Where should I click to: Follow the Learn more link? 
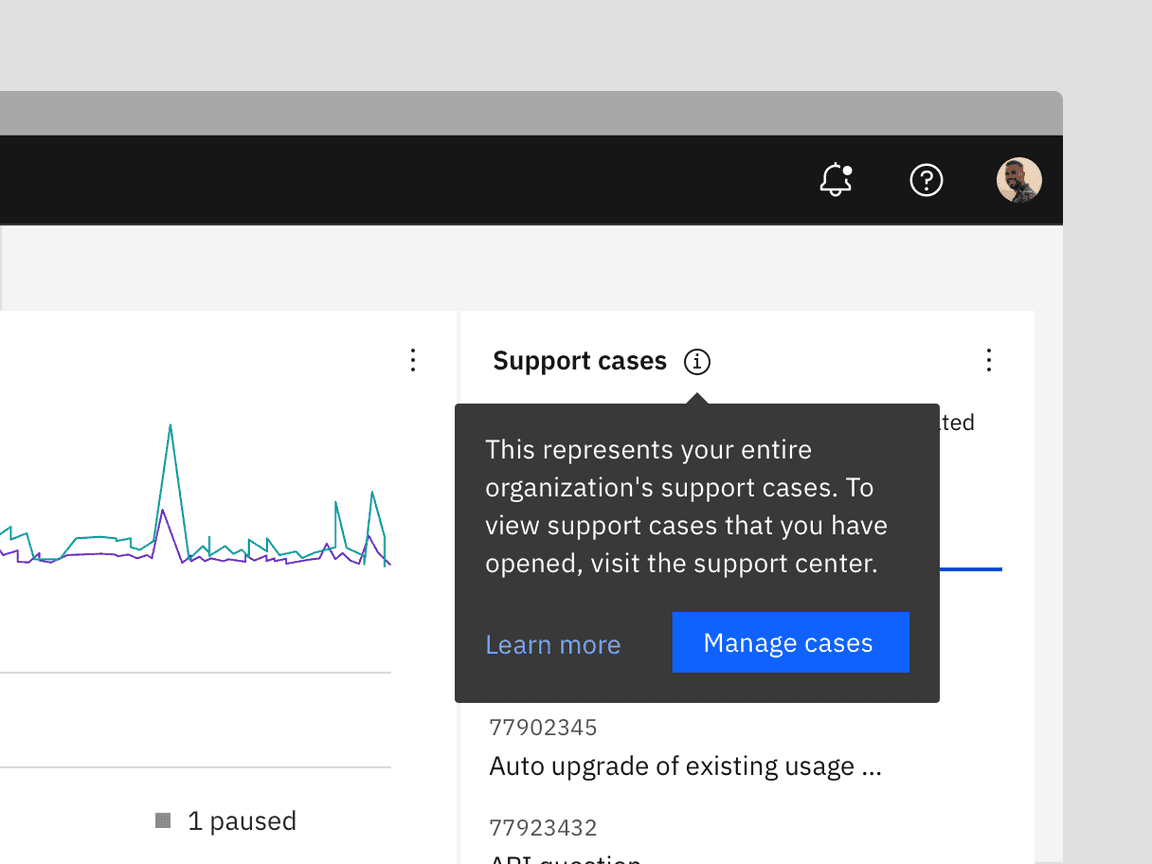click(553, 645)
